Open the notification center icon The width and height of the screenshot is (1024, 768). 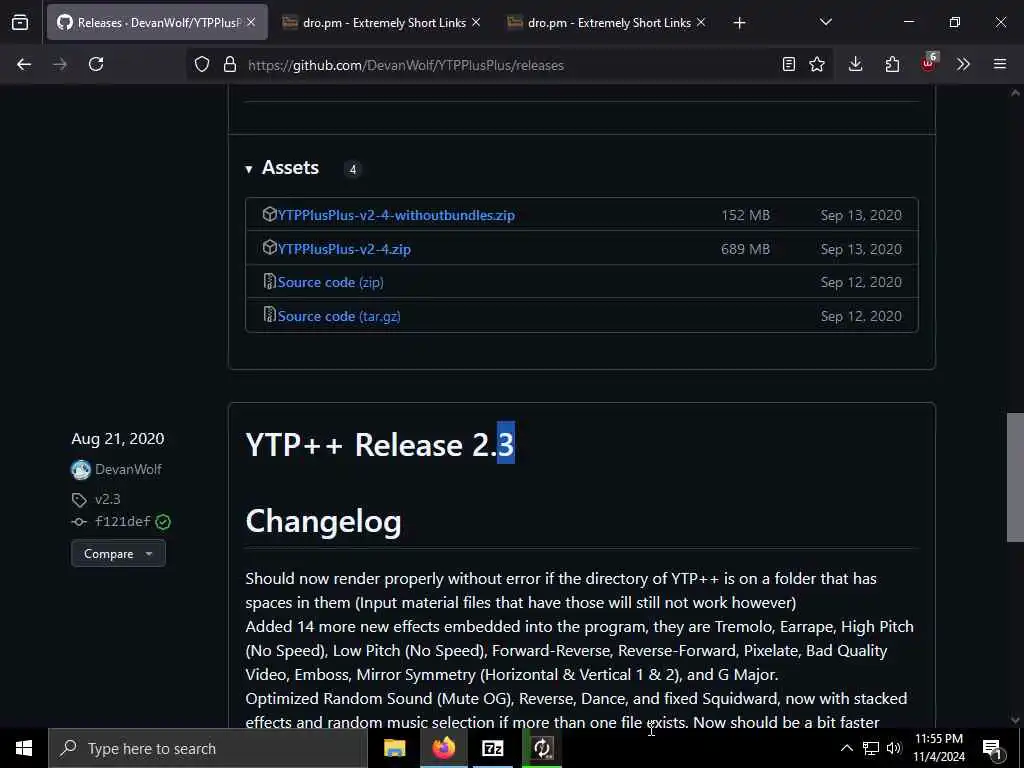click(992, 749)
